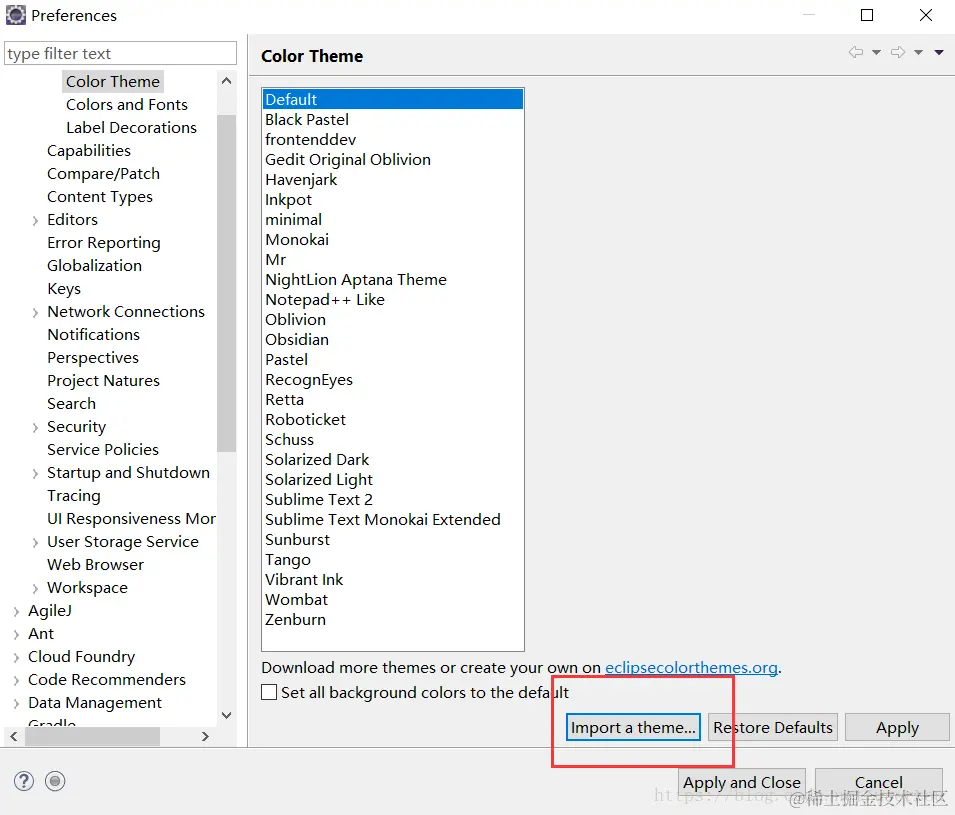Expand User Storage Service node
The width and height of the screenshot is (955, 815).
tap(35, 543)
